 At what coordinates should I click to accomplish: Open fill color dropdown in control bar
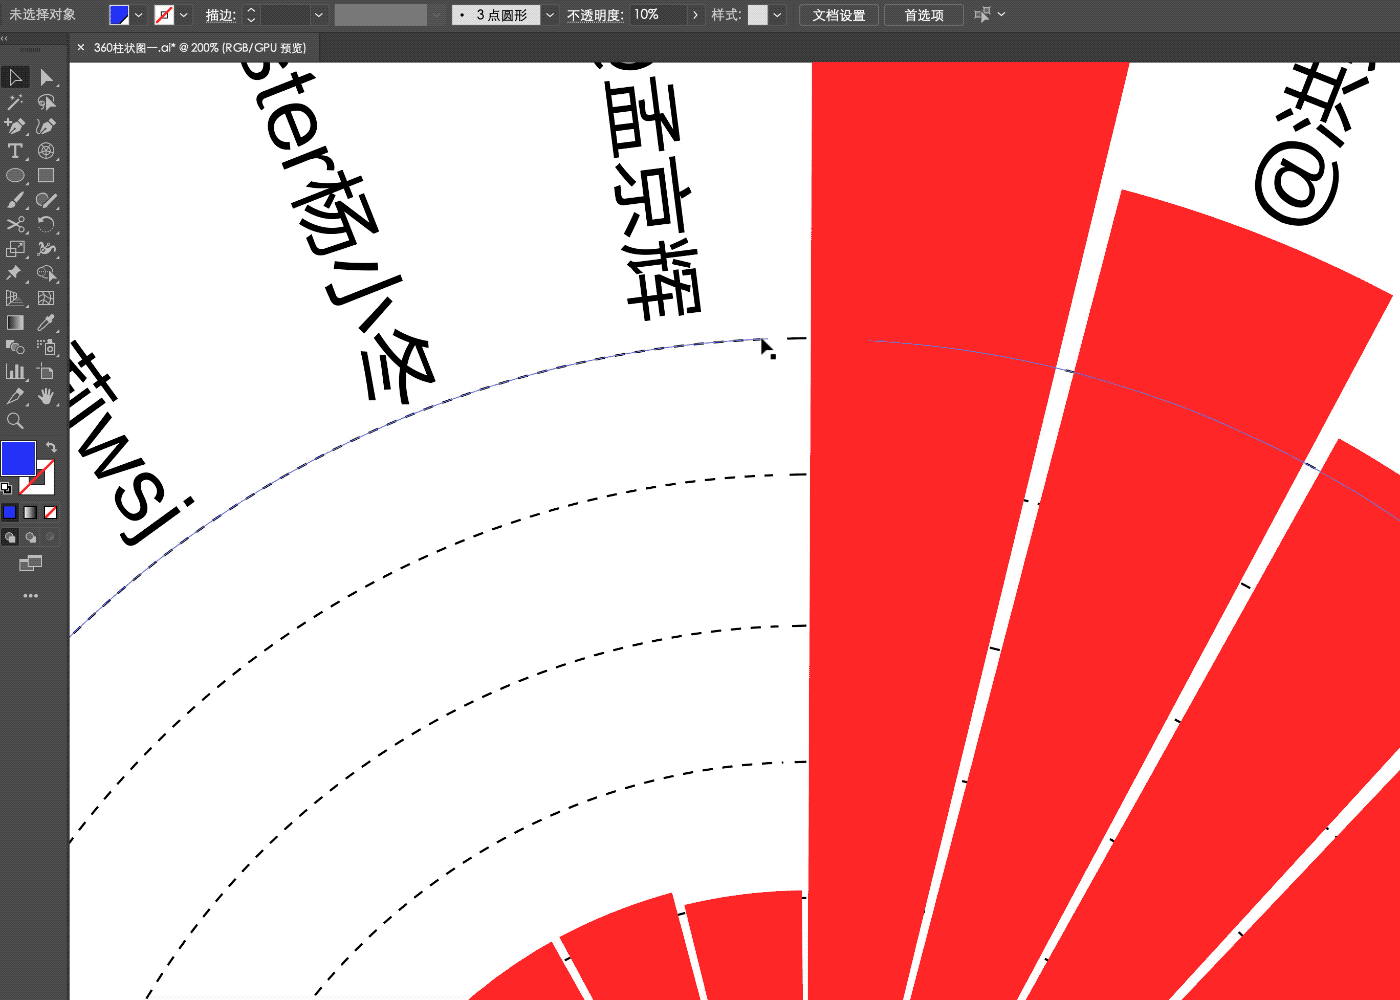pos(138,15)
